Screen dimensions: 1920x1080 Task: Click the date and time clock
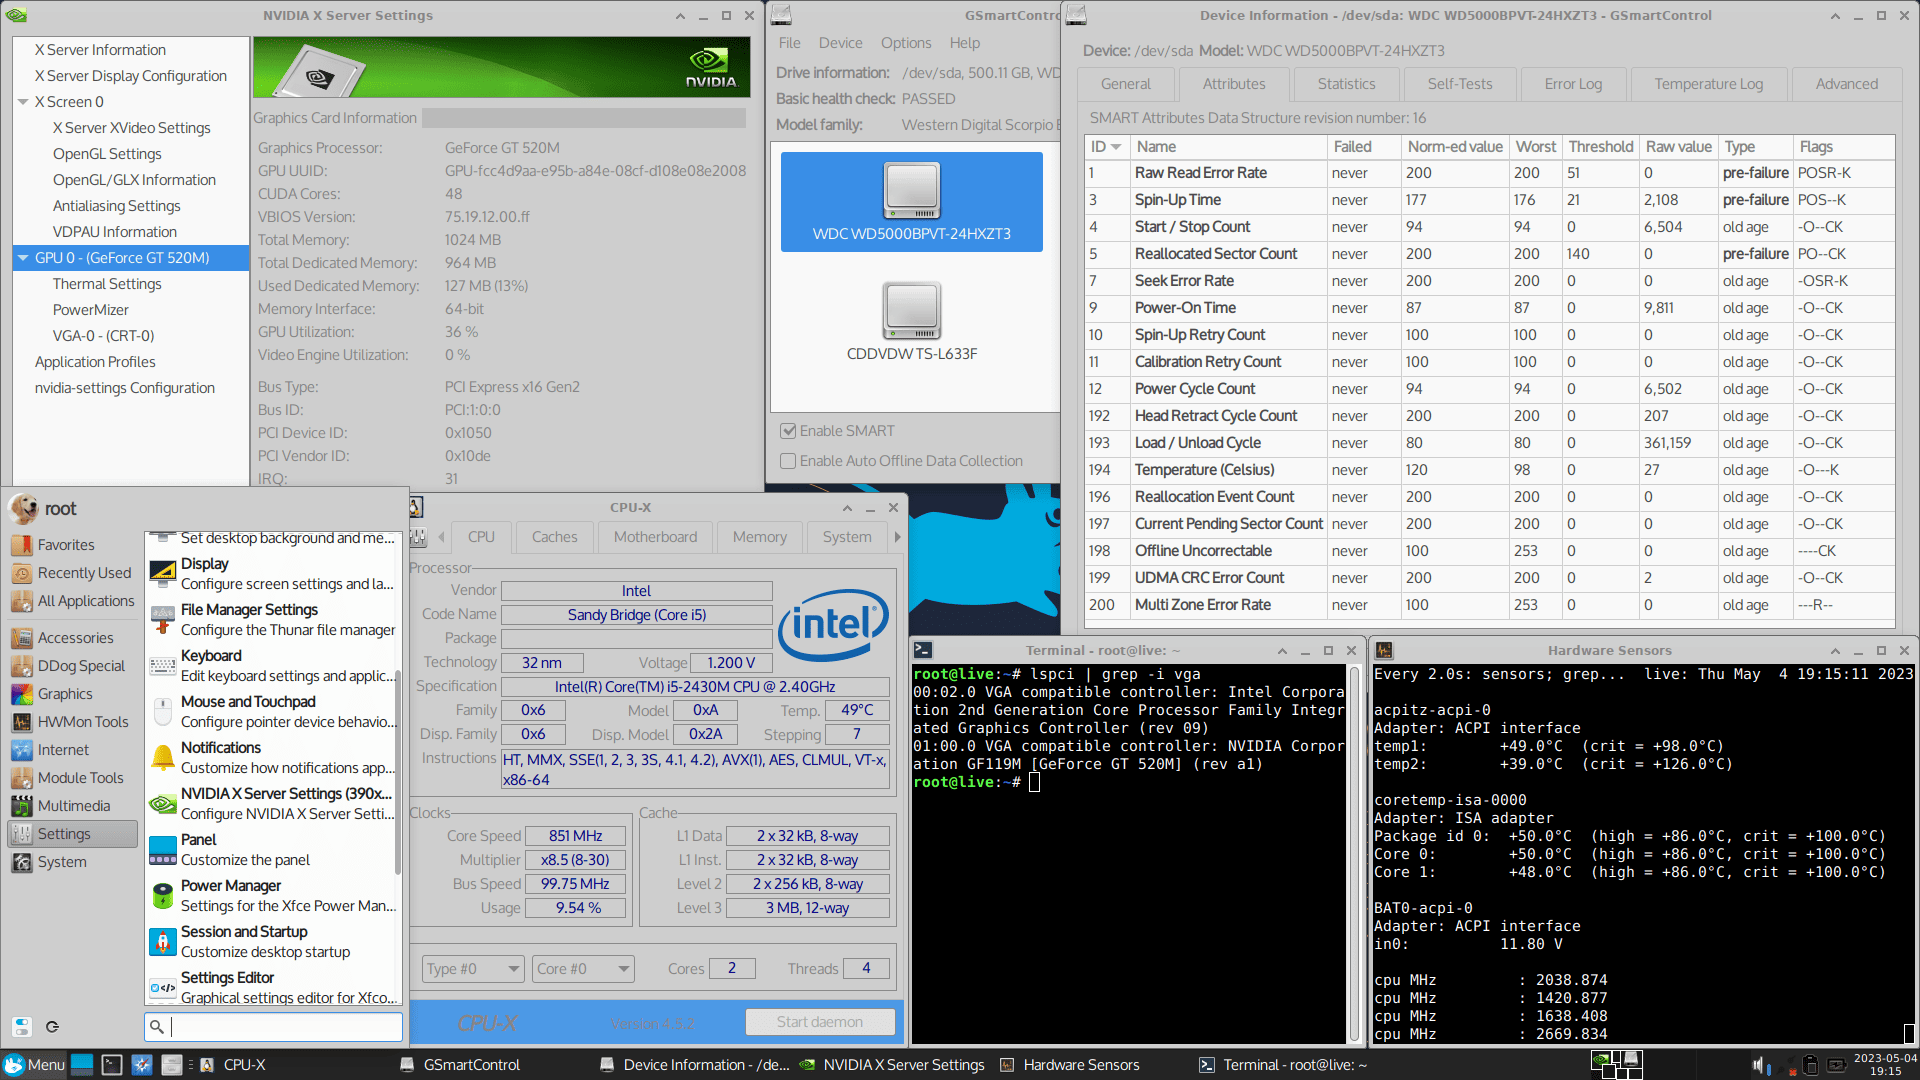click(x=1885, y=1064)
